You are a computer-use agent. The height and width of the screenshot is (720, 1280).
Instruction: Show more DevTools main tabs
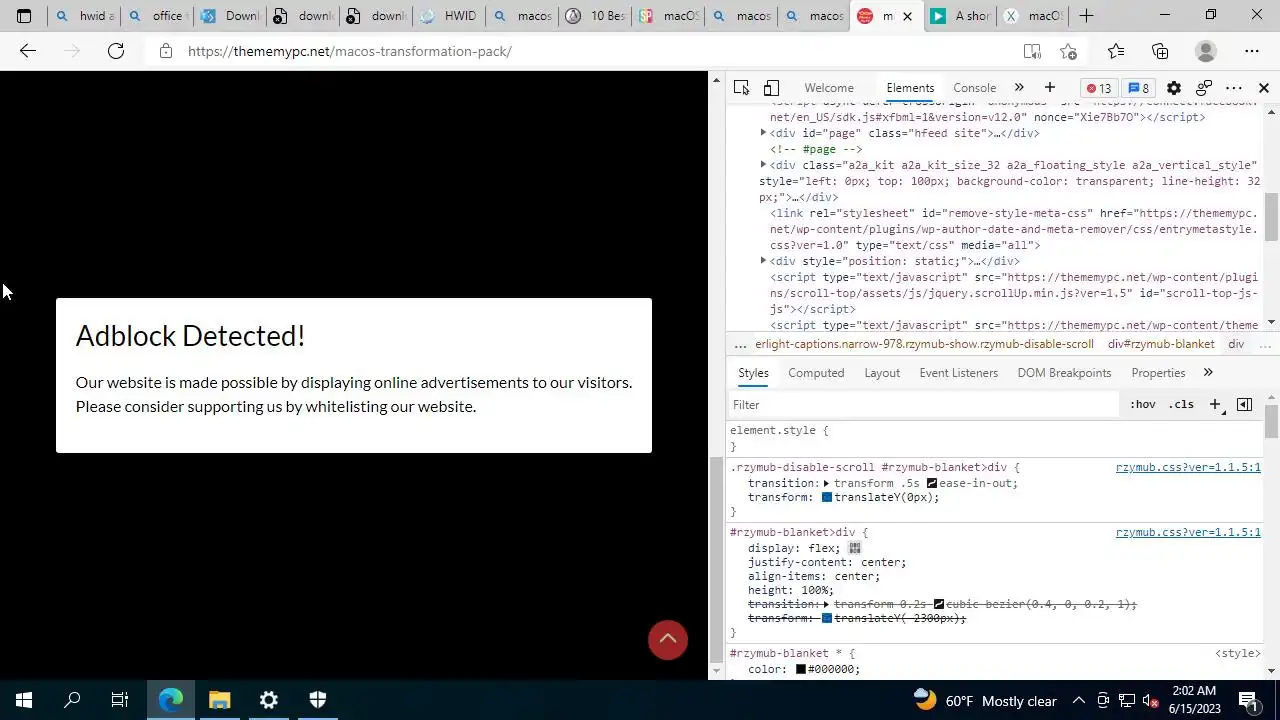pyautogui.click(x=1018, y=88)
